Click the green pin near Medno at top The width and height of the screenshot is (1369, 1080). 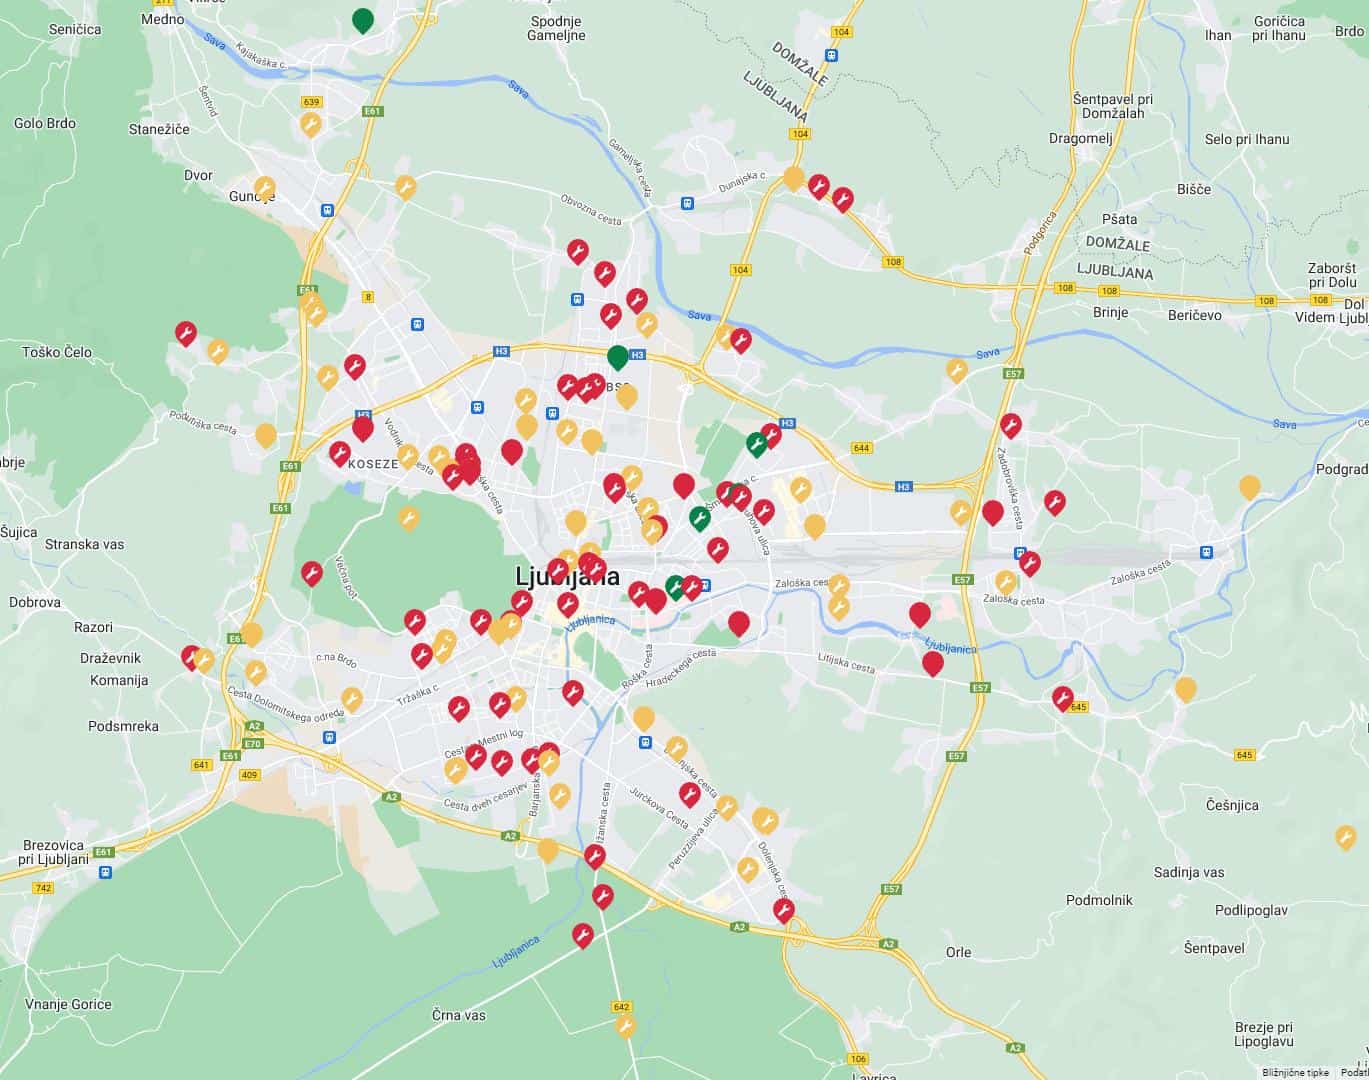[363, 19]
